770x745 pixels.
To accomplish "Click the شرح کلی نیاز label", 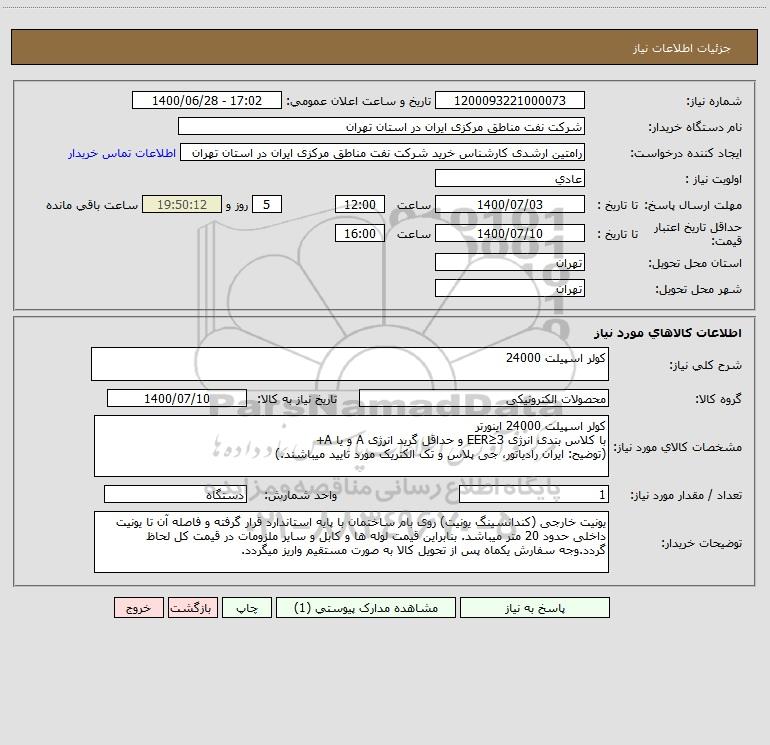I will click(706, 365).
